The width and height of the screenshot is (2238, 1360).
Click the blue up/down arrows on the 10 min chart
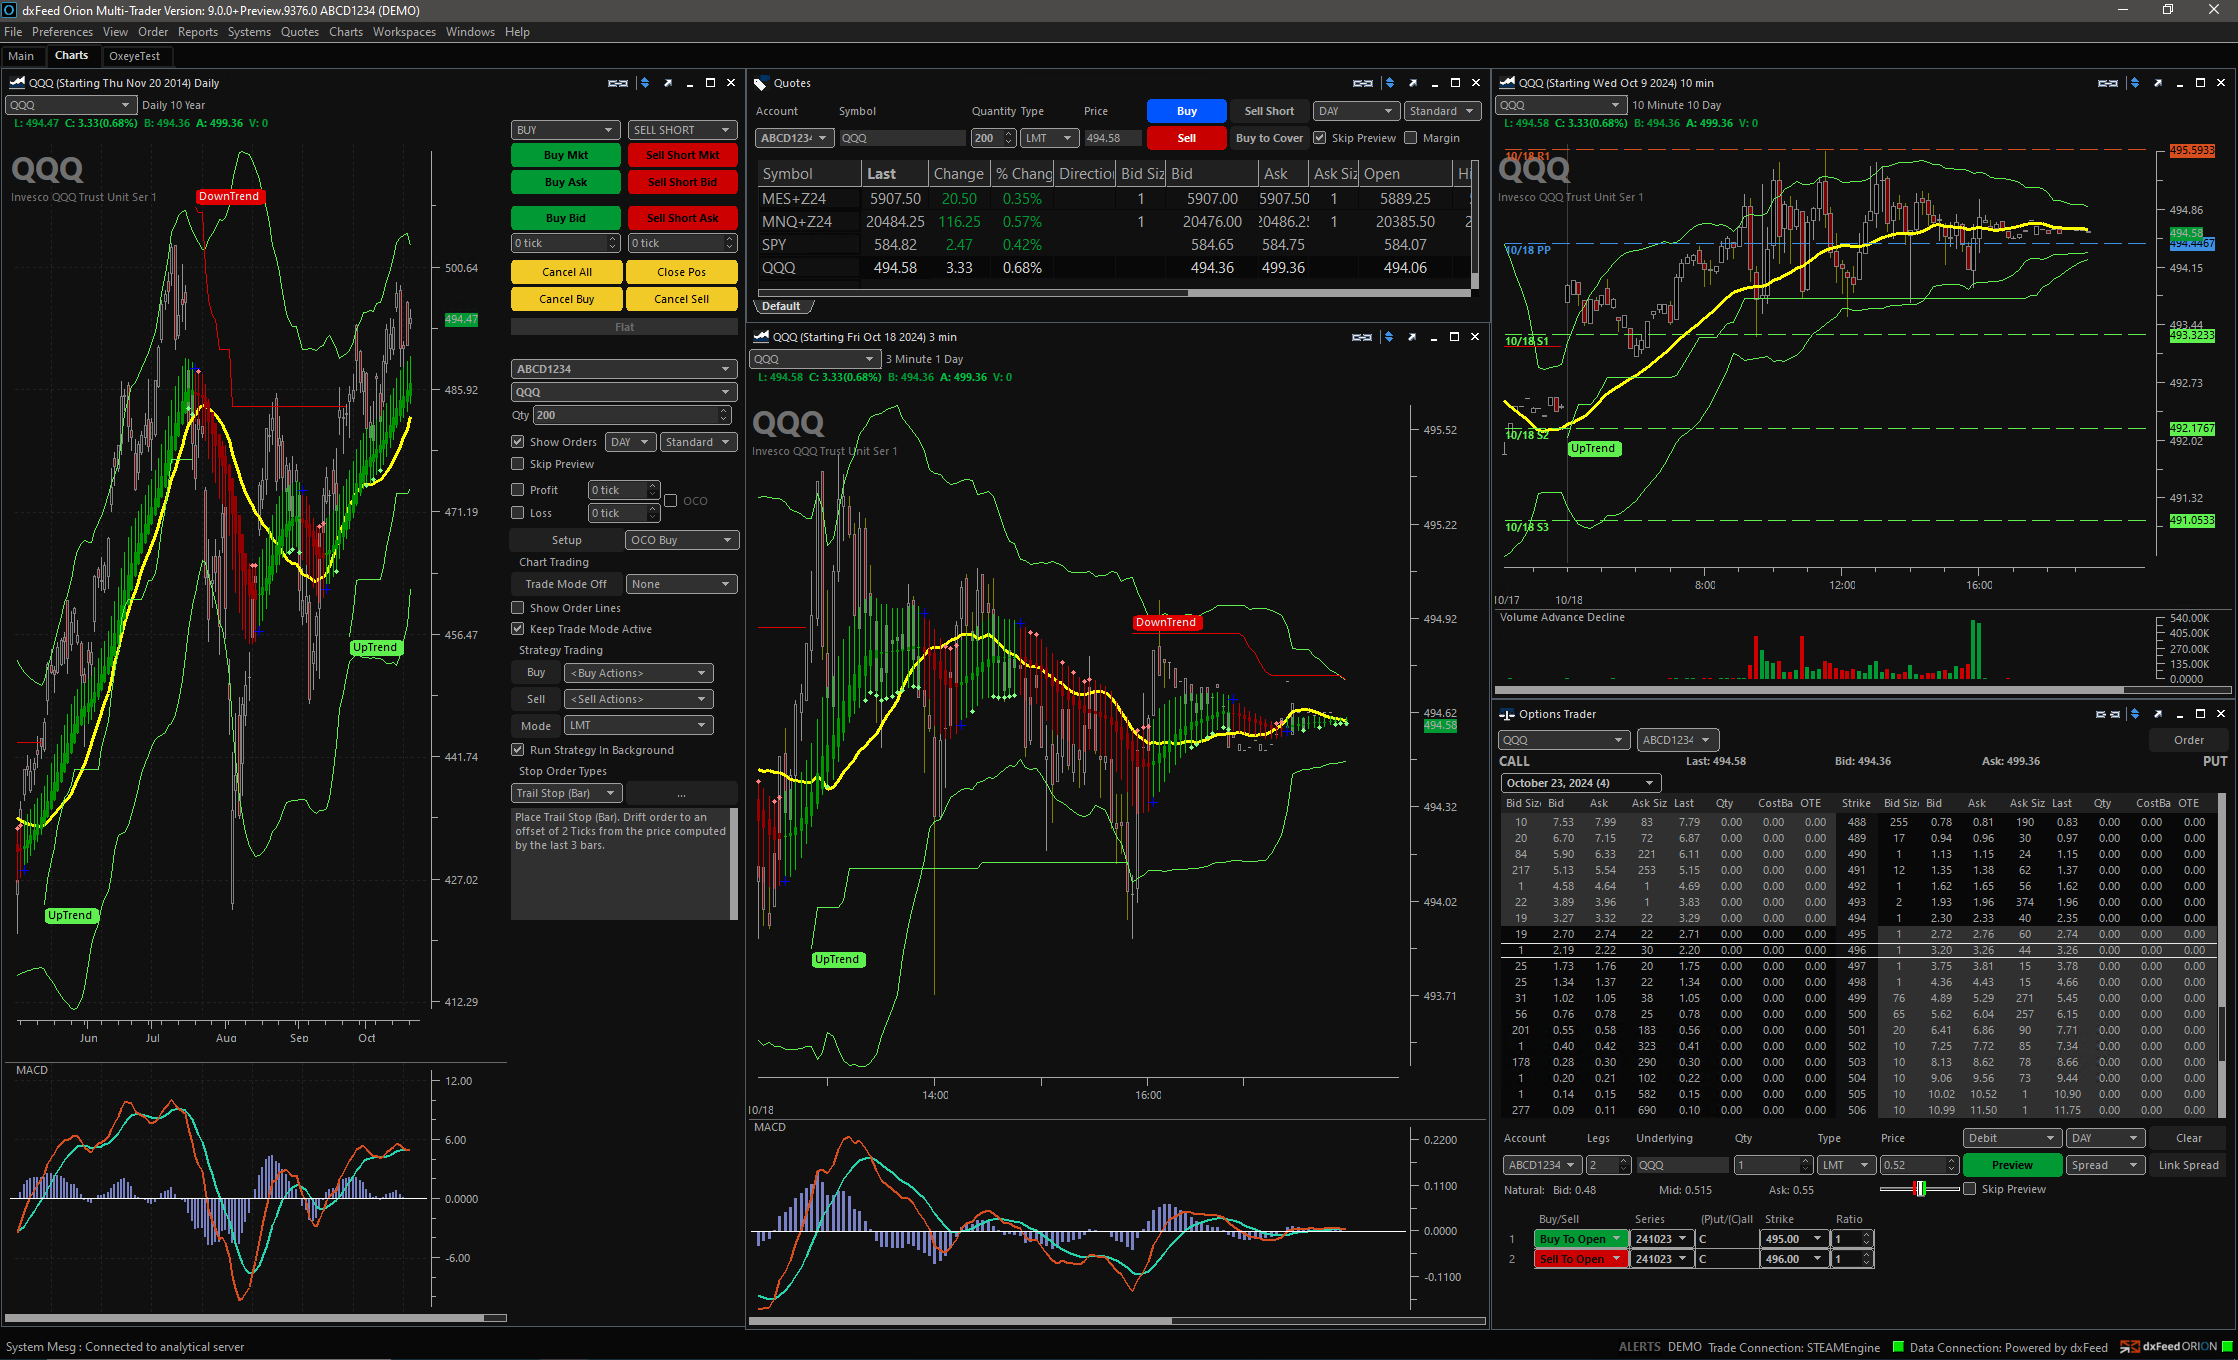[2133, 84]
